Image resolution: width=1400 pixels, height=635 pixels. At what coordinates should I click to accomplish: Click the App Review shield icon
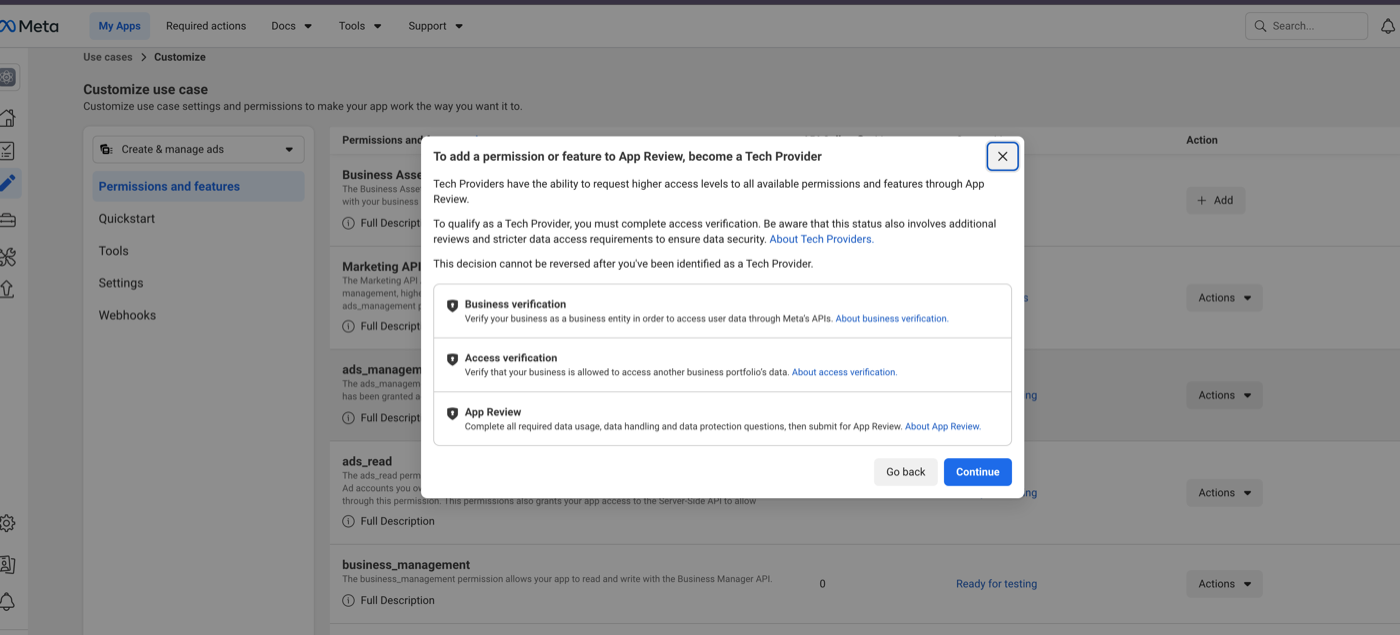(x=452, y=414)
